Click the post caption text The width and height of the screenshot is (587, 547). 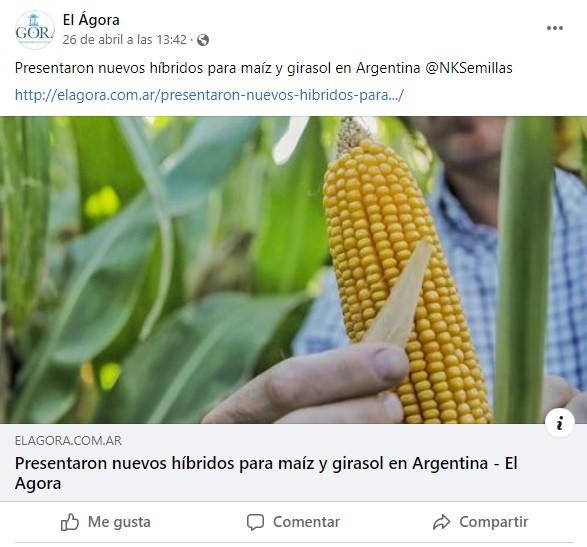click(264, 68)
